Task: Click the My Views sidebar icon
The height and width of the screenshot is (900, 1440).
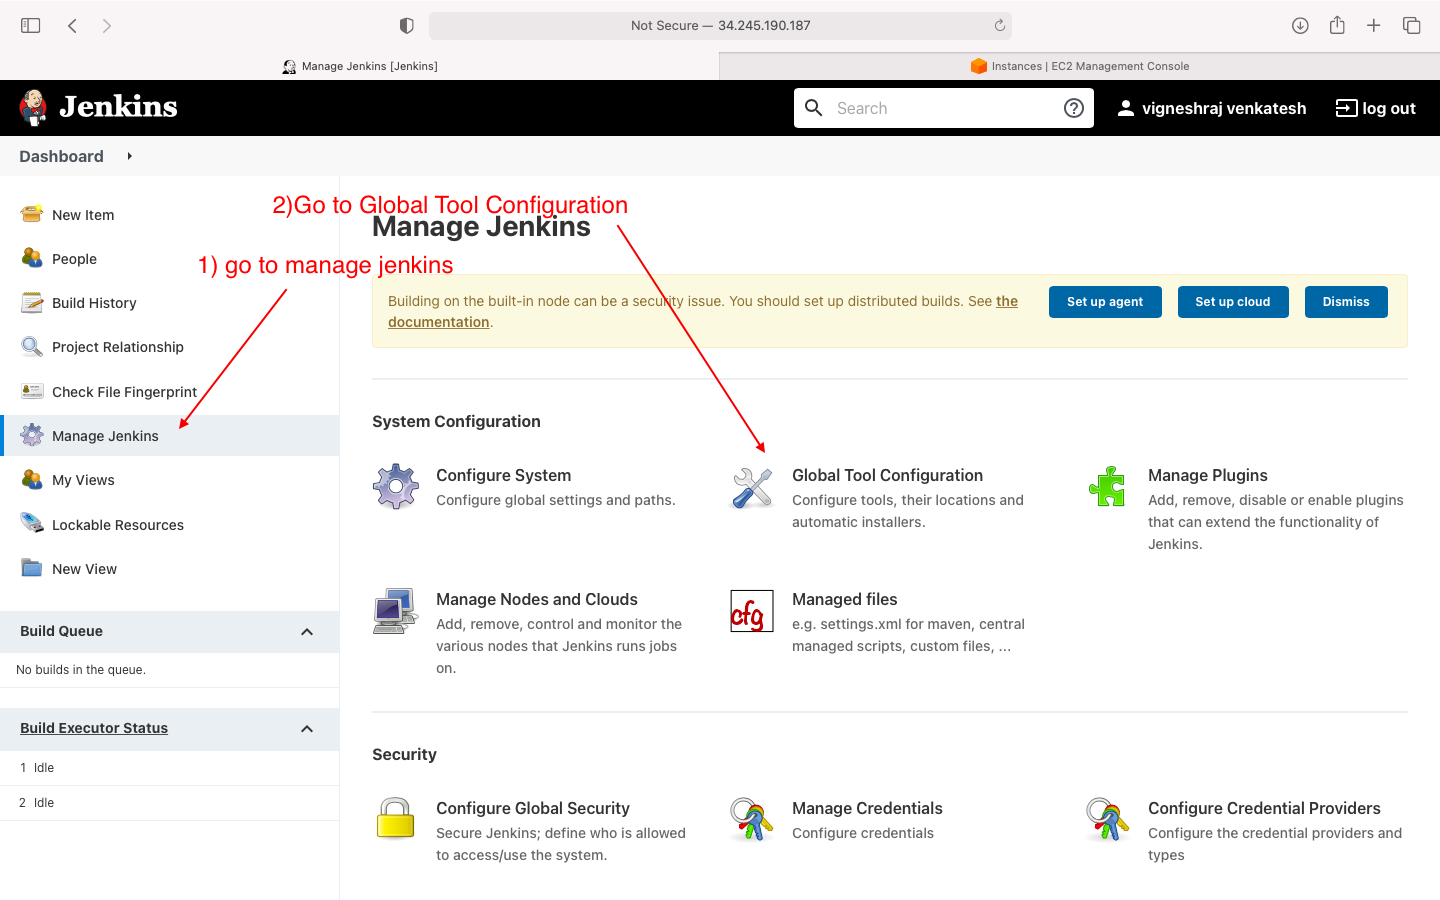Action: click(x=32, y=479)
